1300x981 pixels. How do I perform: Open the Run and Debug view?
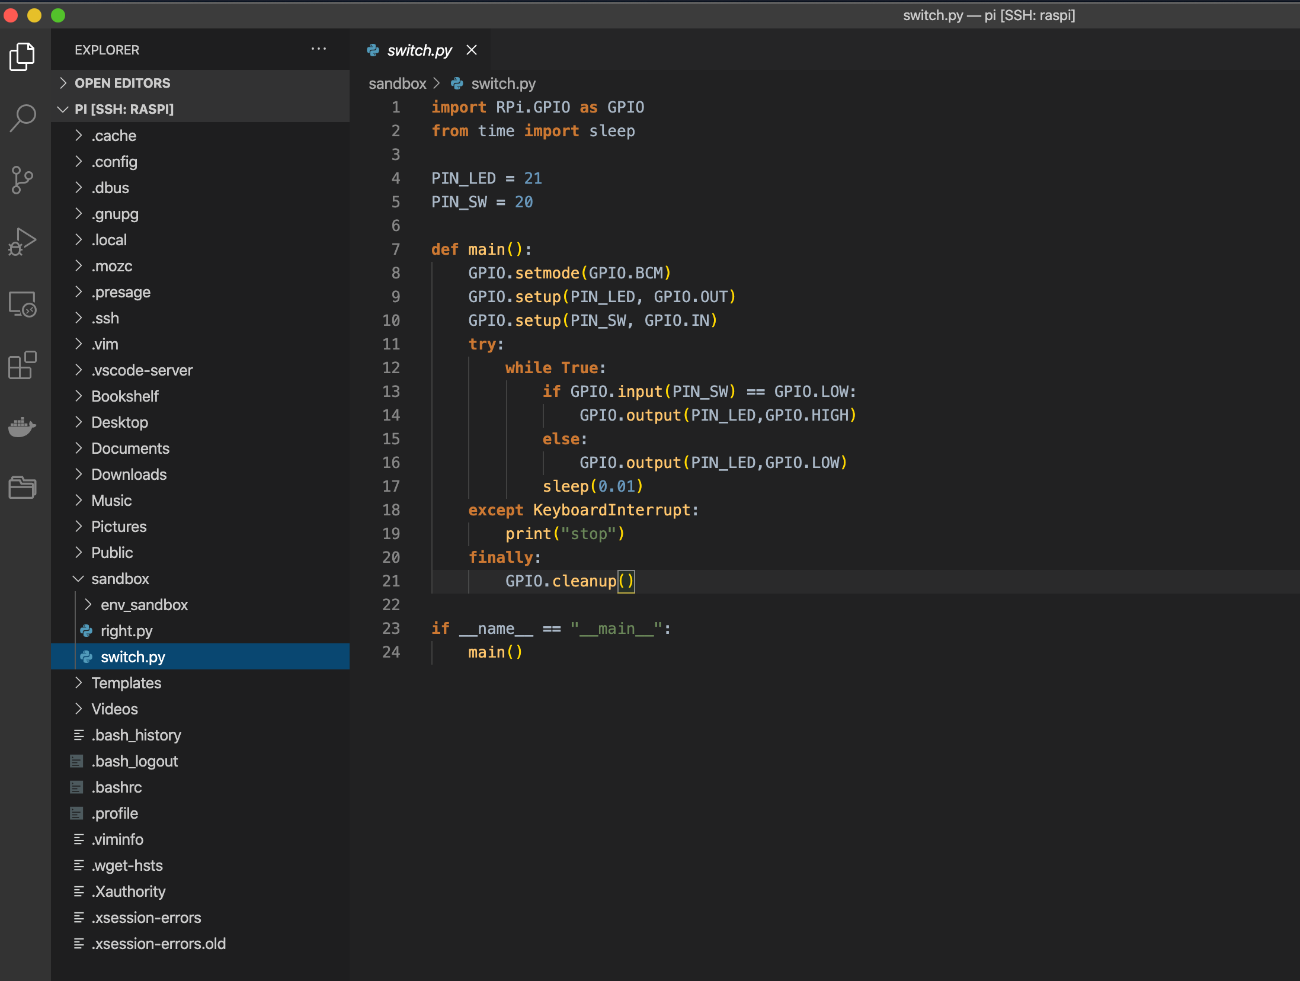click(x=22, y=242)
